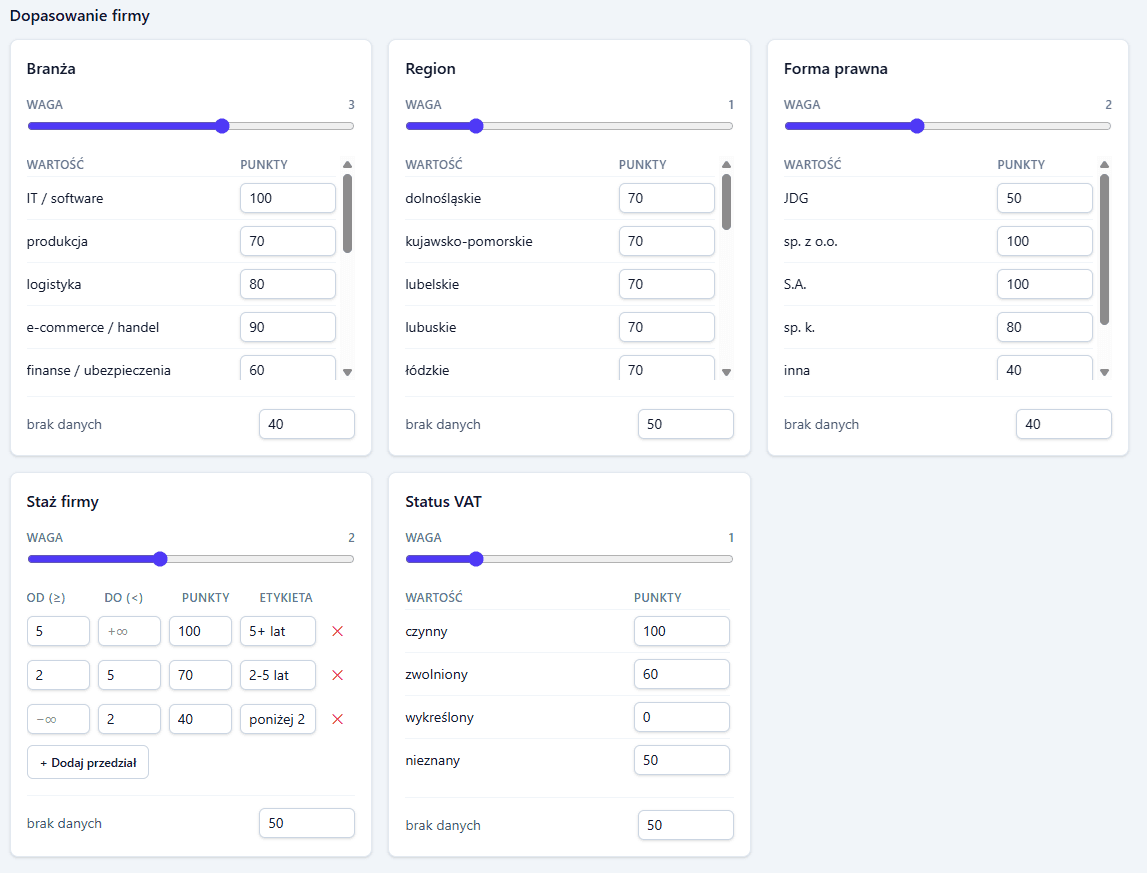Click the Branża list scroll-up arrow
This screenshot has width=1147, height=873.
click(x=347, y=165)
